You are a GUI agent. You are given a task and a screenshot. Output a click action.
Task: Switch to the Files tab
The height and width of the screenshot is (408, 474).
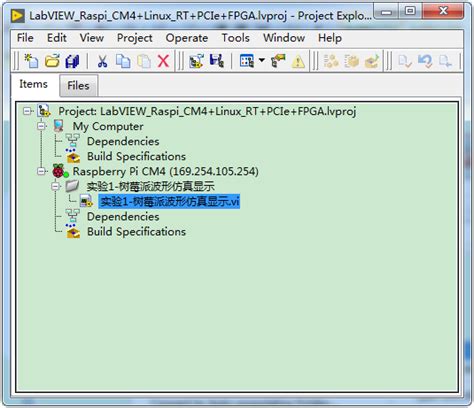pyautogui.click(x=78, y=86)
